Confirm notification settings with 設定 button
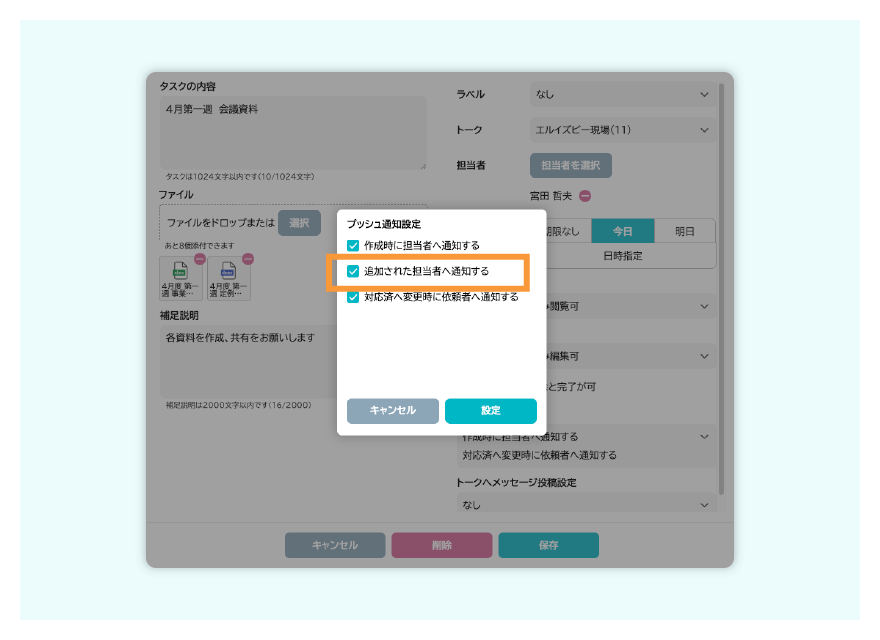This screenshot has width=880, height=640. pyautogui.click(x=493, y=411)
